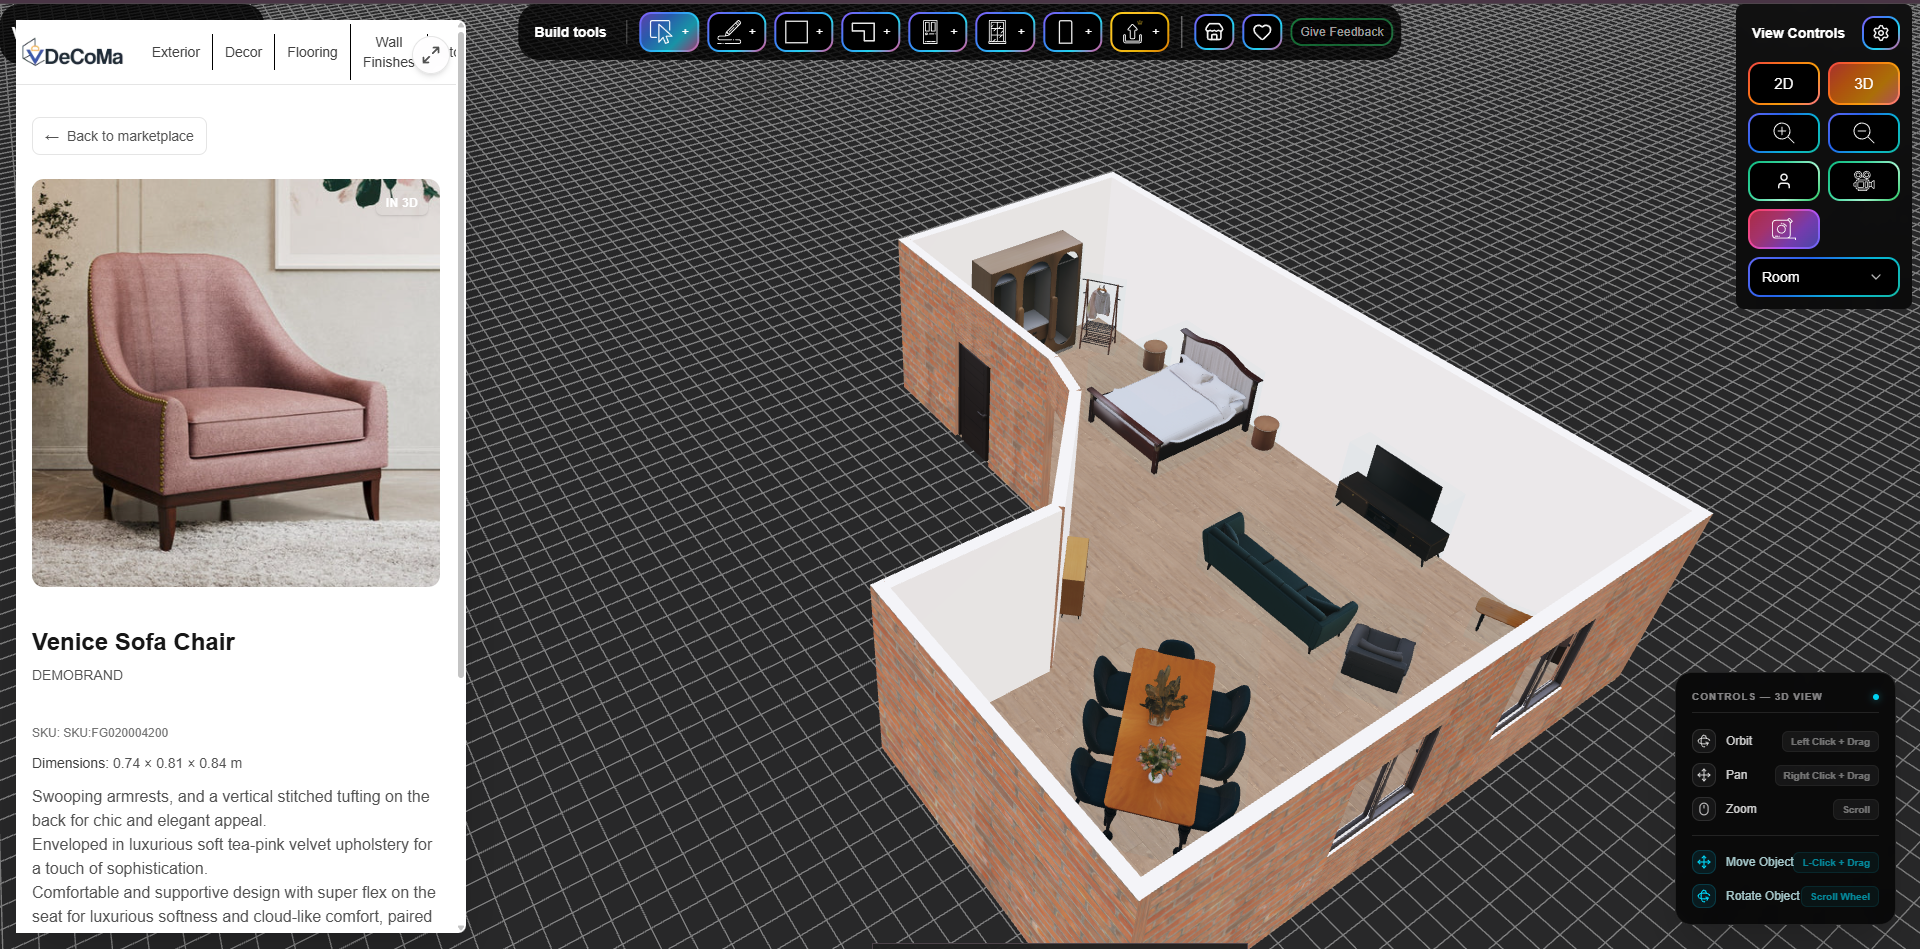
Task: Open the Decor tab
Action: coord(243,52)
